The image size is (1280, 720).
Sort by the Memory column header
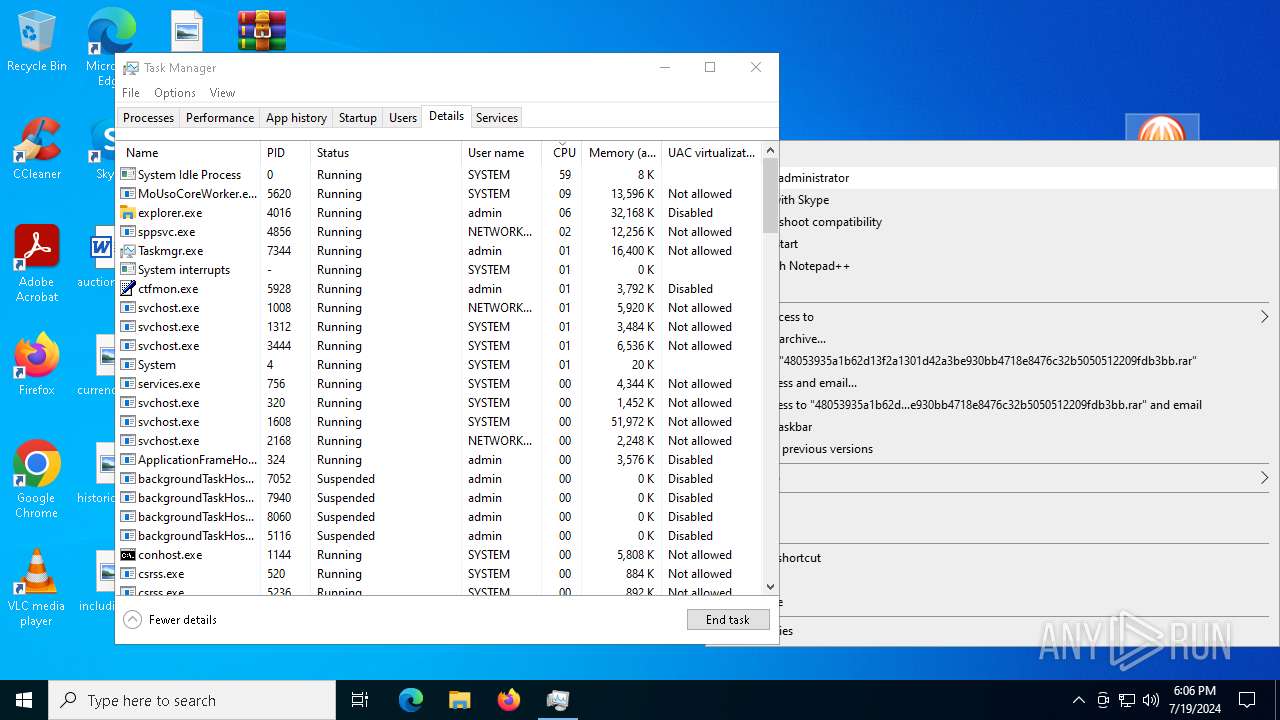pos(621,153)
